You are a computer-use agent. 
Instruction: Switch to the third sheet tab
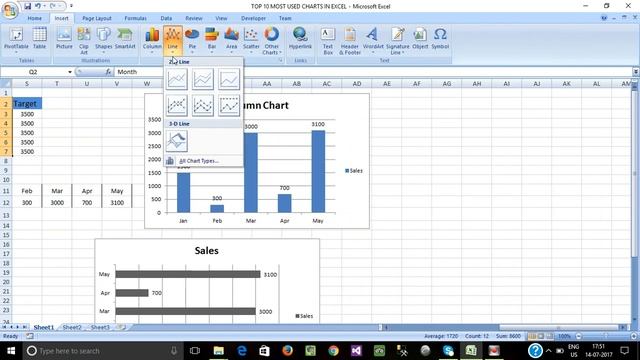point(100,327)
